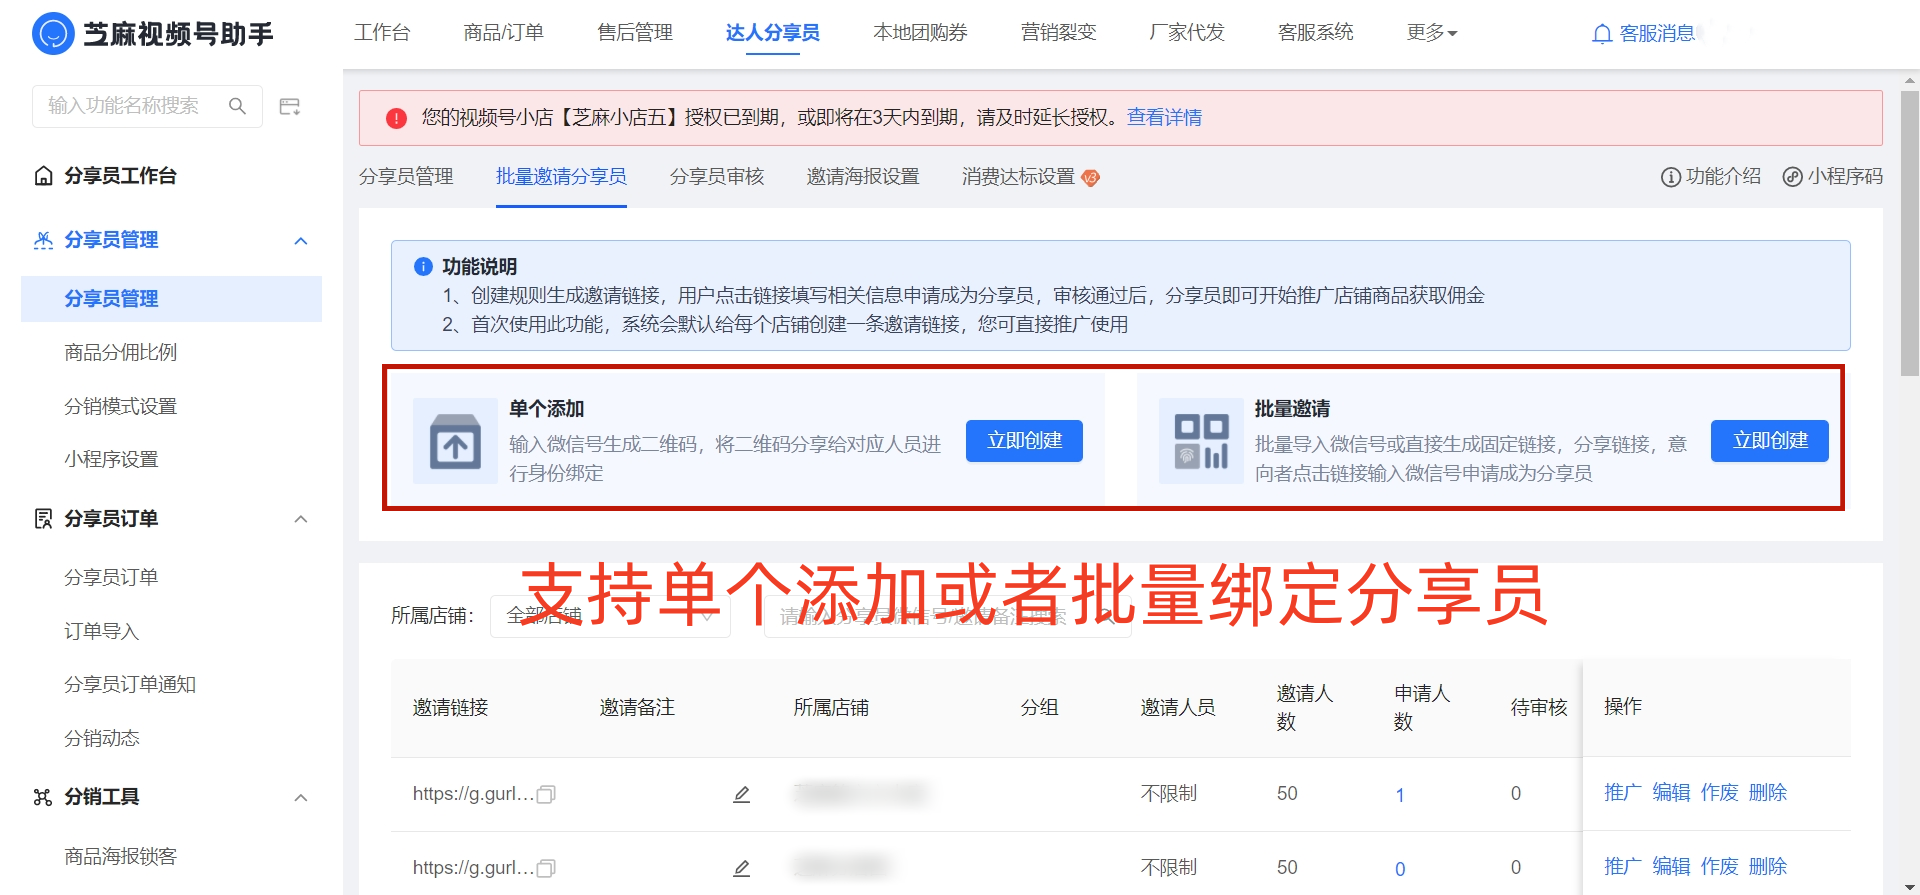Copy the second invite link with the copy icon
This screenshot has height=895, width=1920.
[546, 869]
